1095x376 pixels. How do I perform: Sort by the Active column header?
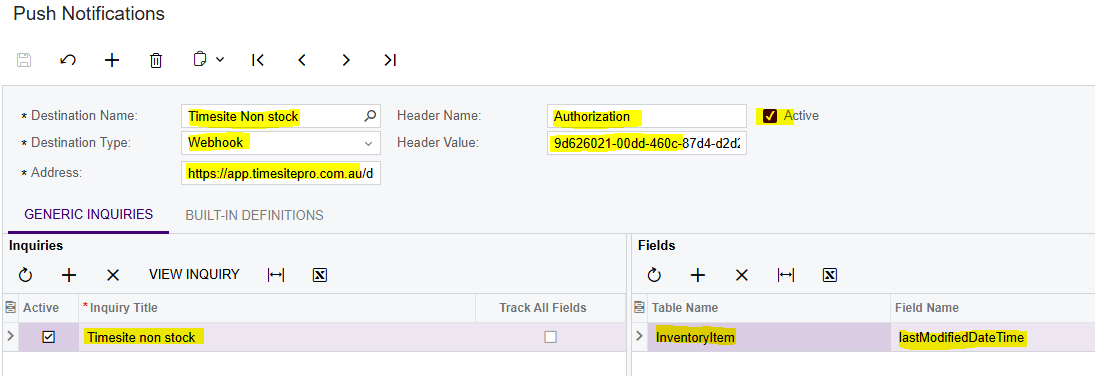[48, 308]
